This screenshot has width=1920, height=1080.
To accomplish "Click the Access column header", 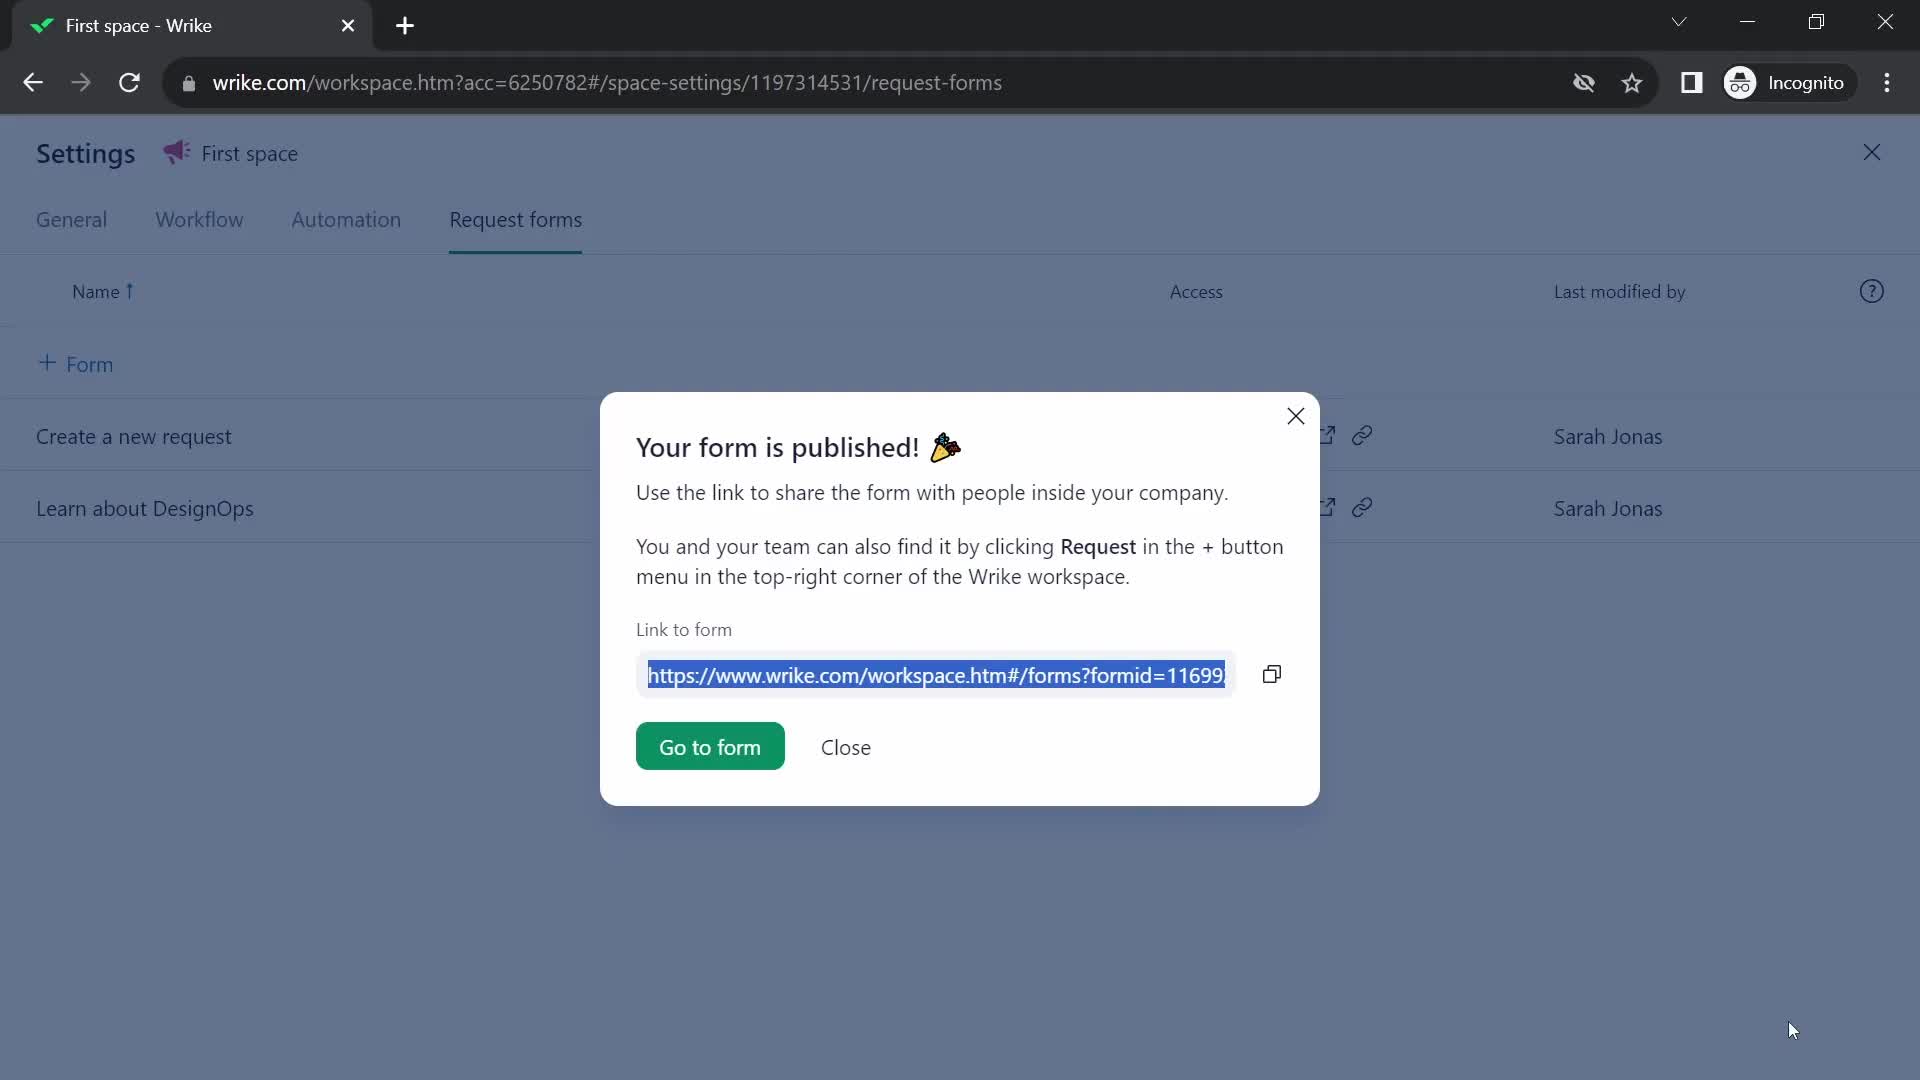I will tap(1196, 292).
